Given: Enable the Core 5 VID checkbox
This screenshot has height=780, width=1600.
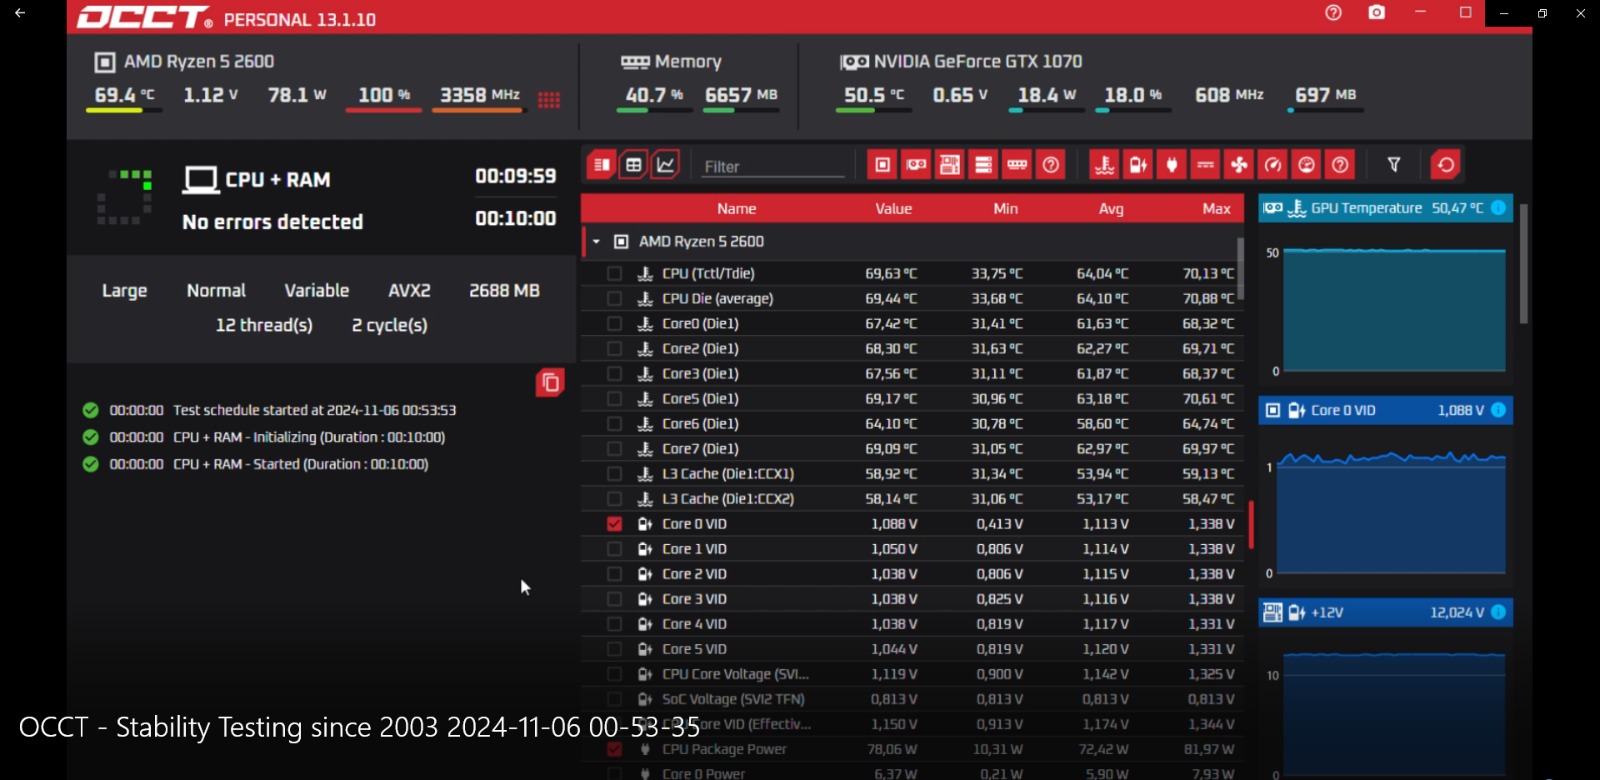Looking at the screenshot, I should 614,648.
